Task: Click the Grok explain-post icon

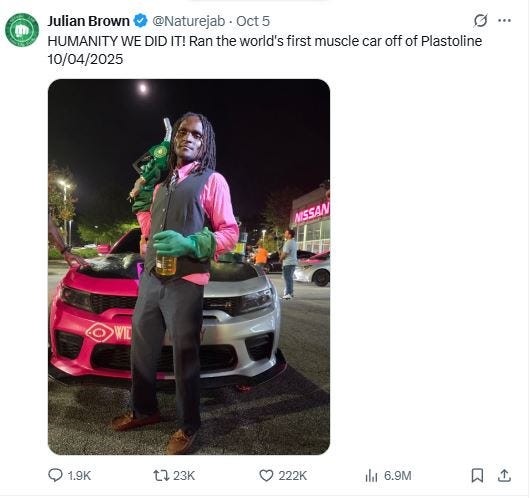Action: (x=480, y=21)
